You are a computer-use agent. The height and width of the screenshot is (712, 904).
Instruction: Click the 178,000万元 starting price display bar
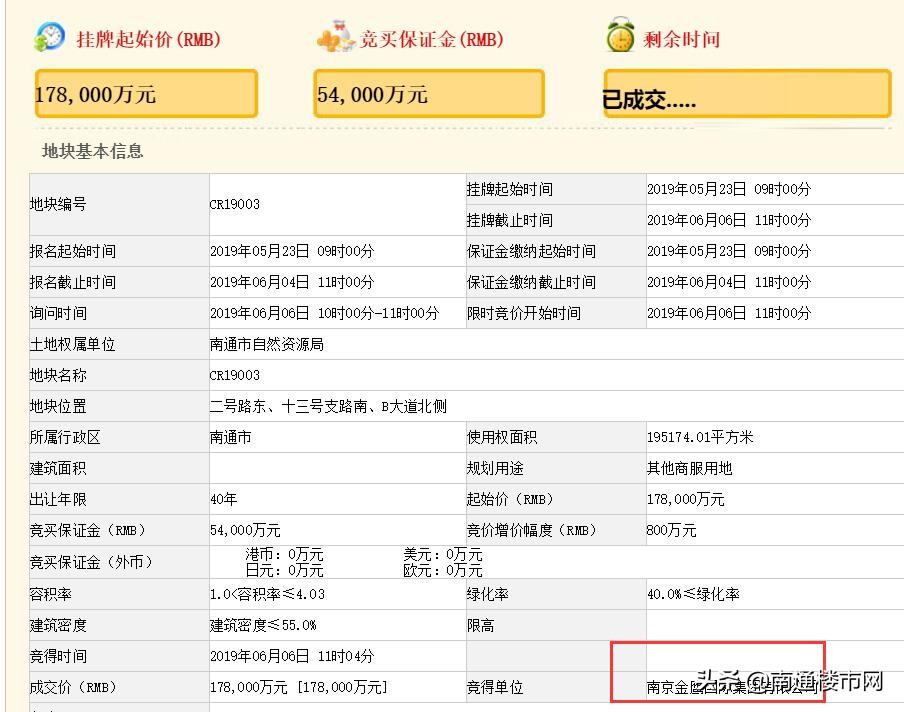point(144,92)
